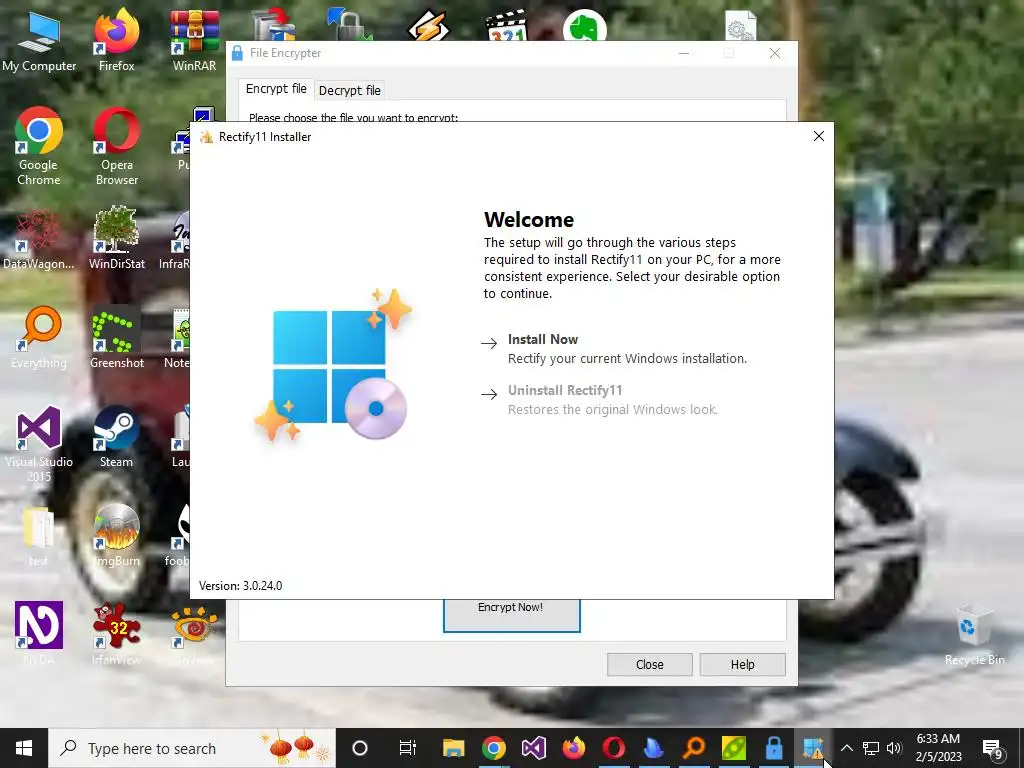This screenshot has height=768, width=1024.
Task: Switch to Encrypt file tab in File Encrypter
Action: pos(276,89)
